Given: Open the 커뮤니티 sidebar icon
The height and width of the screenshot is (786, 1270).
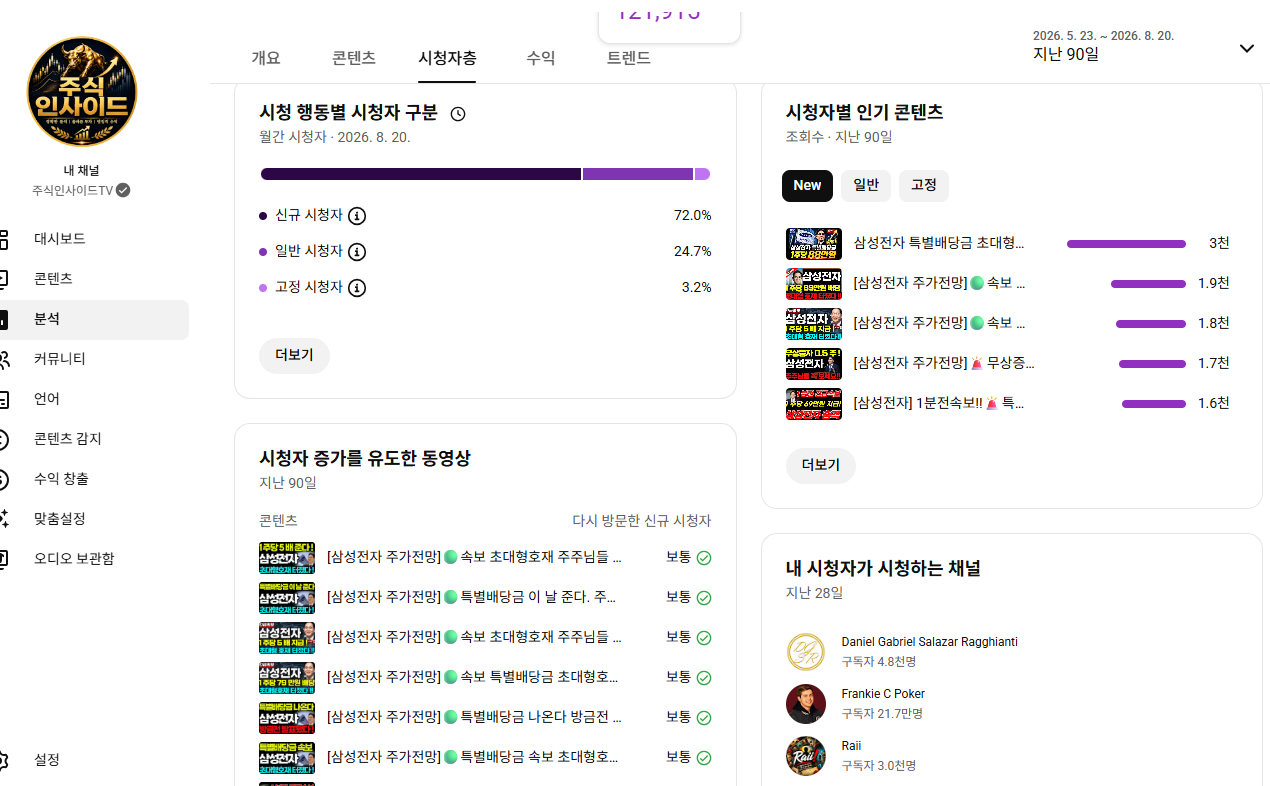Looking at the screenshot, I should click(4, 359).
